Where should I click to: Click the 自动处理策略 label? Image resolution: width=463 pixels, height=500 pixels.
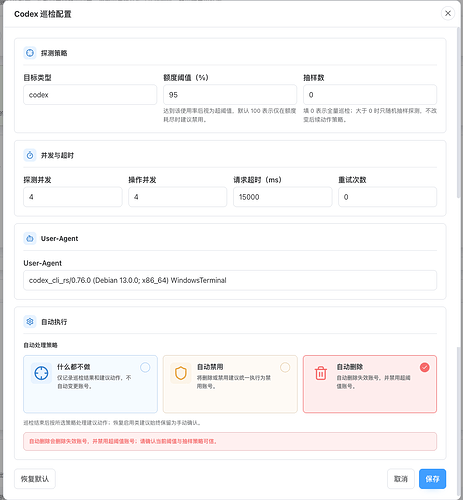(40, 345)
